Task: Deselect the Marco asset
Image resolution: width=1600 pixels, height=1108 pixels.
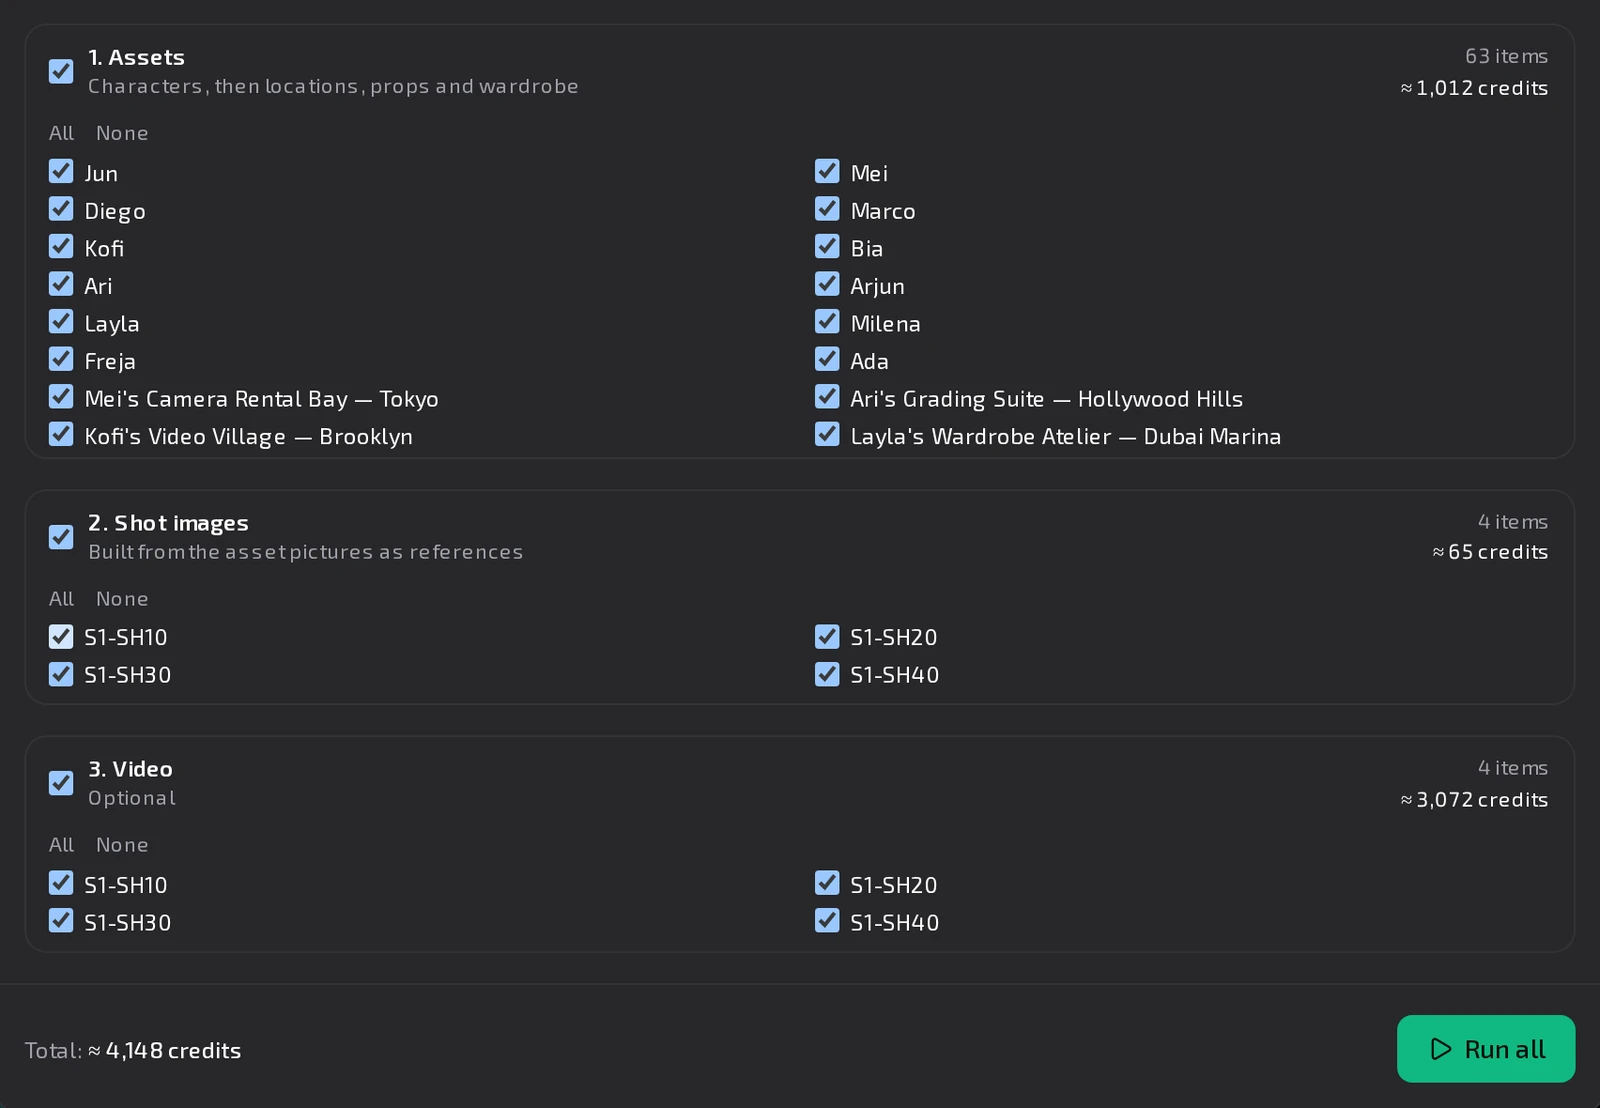Action: point(827,210)
